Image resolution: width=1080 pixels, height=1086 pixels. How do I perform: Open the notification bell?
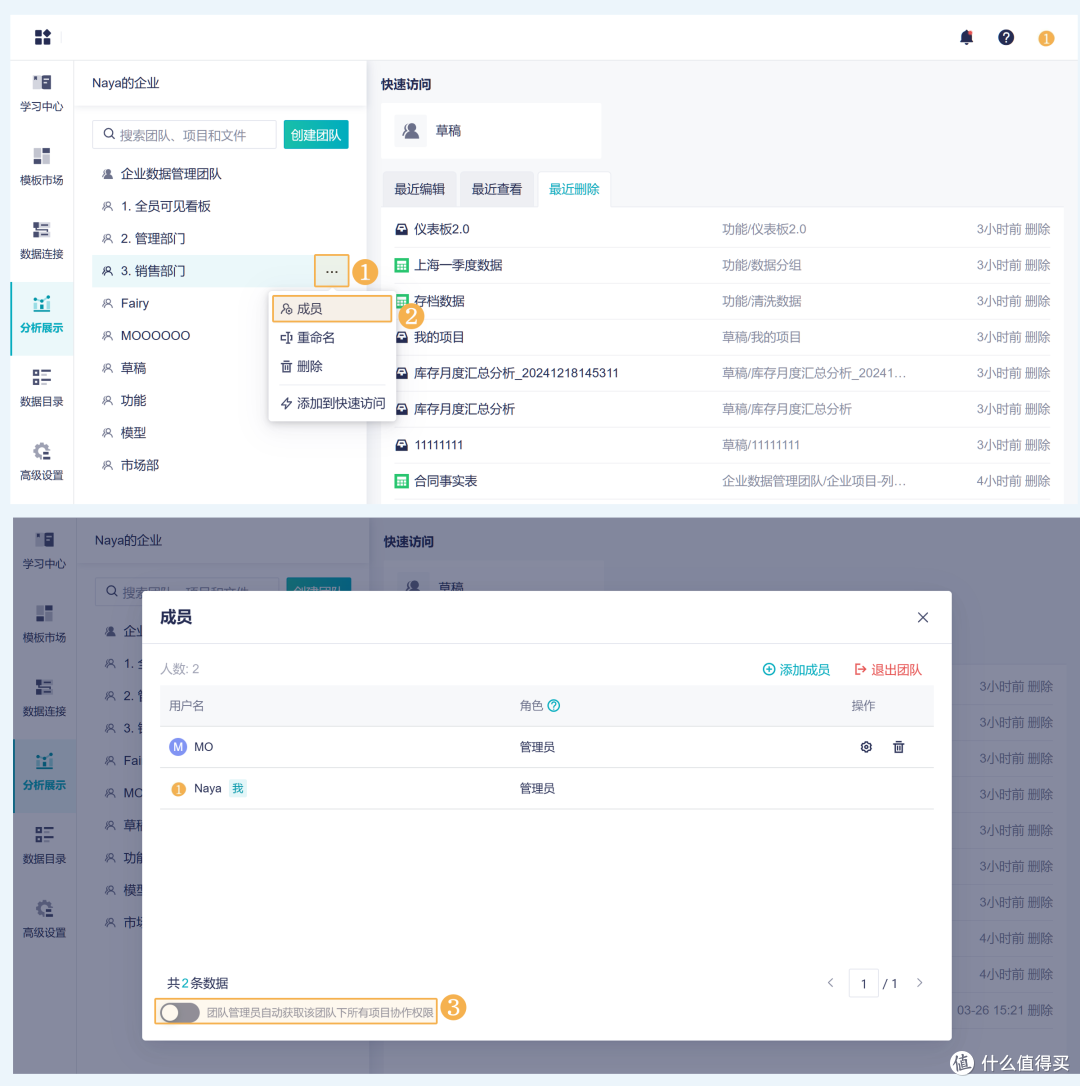(x=966, y=37)
